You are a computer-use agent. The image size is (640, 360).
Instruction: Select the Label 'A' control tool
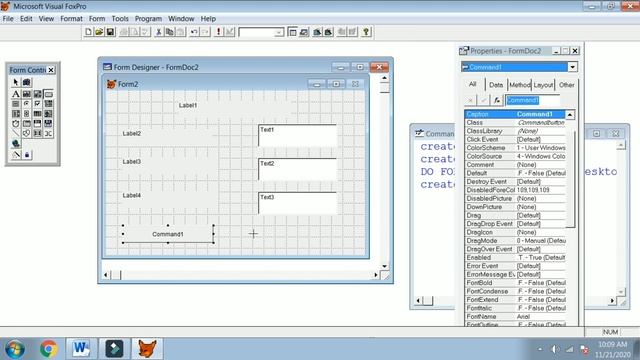coord(16,94)
